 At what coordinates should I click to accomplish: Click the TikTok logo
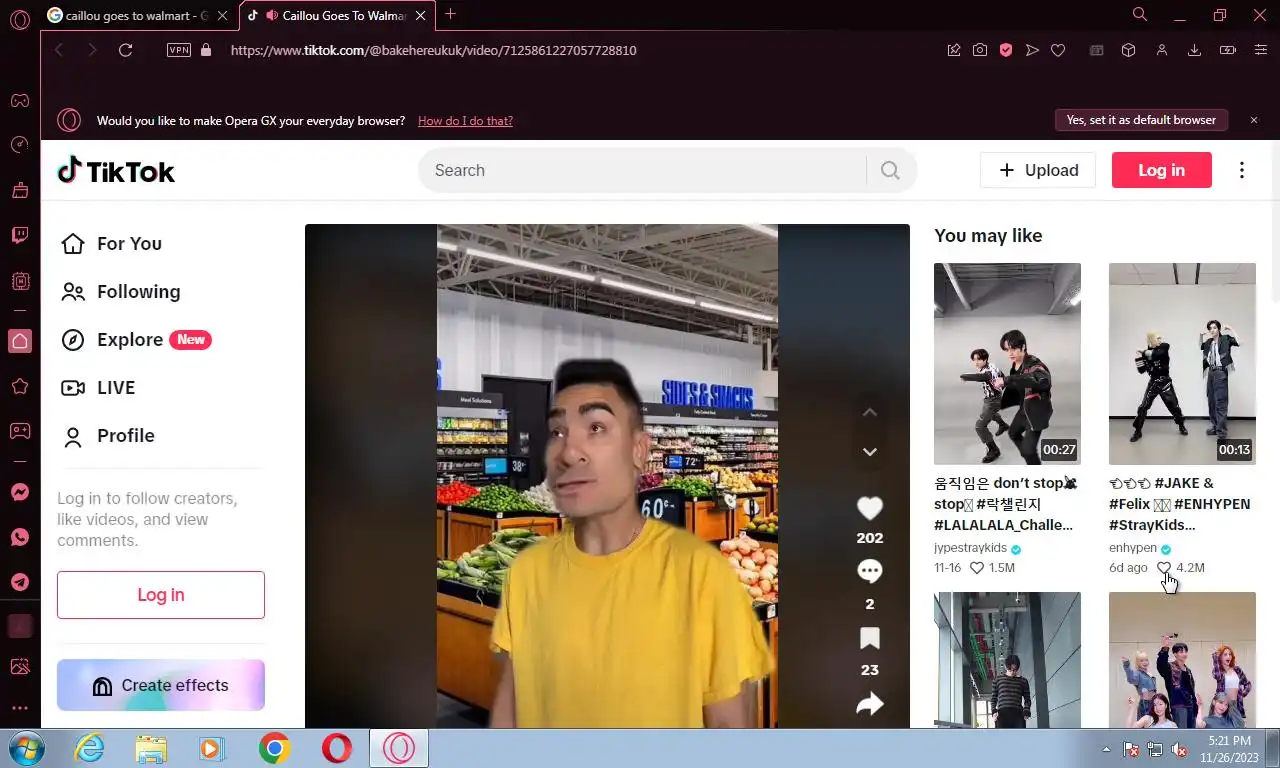point(116,171)
